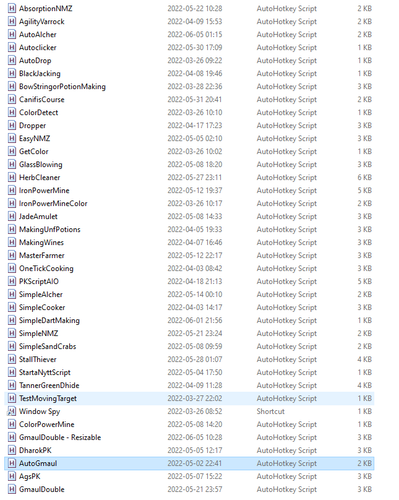Select the last GmaulDouble file name
The width and height of the screenshot is (399, 500).
click(x=42, y=489)
